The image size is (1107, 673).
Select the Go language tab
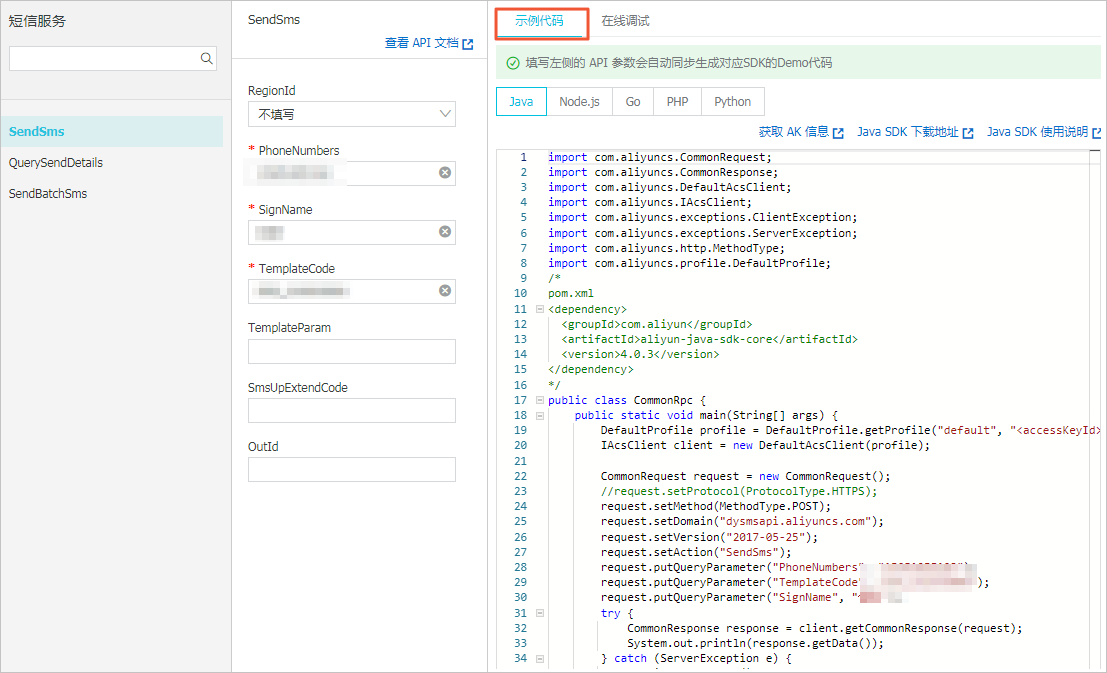(633, 102)
